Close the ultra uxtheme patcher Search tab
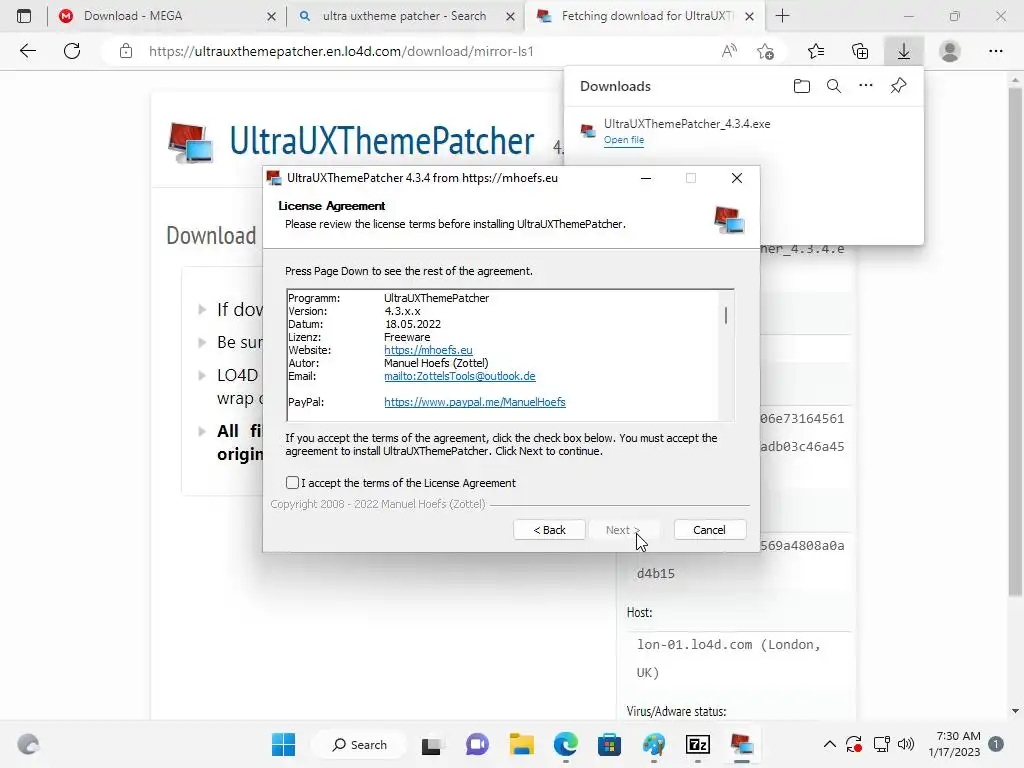The height and width of the screenshot is (768, 1024). 510,16
